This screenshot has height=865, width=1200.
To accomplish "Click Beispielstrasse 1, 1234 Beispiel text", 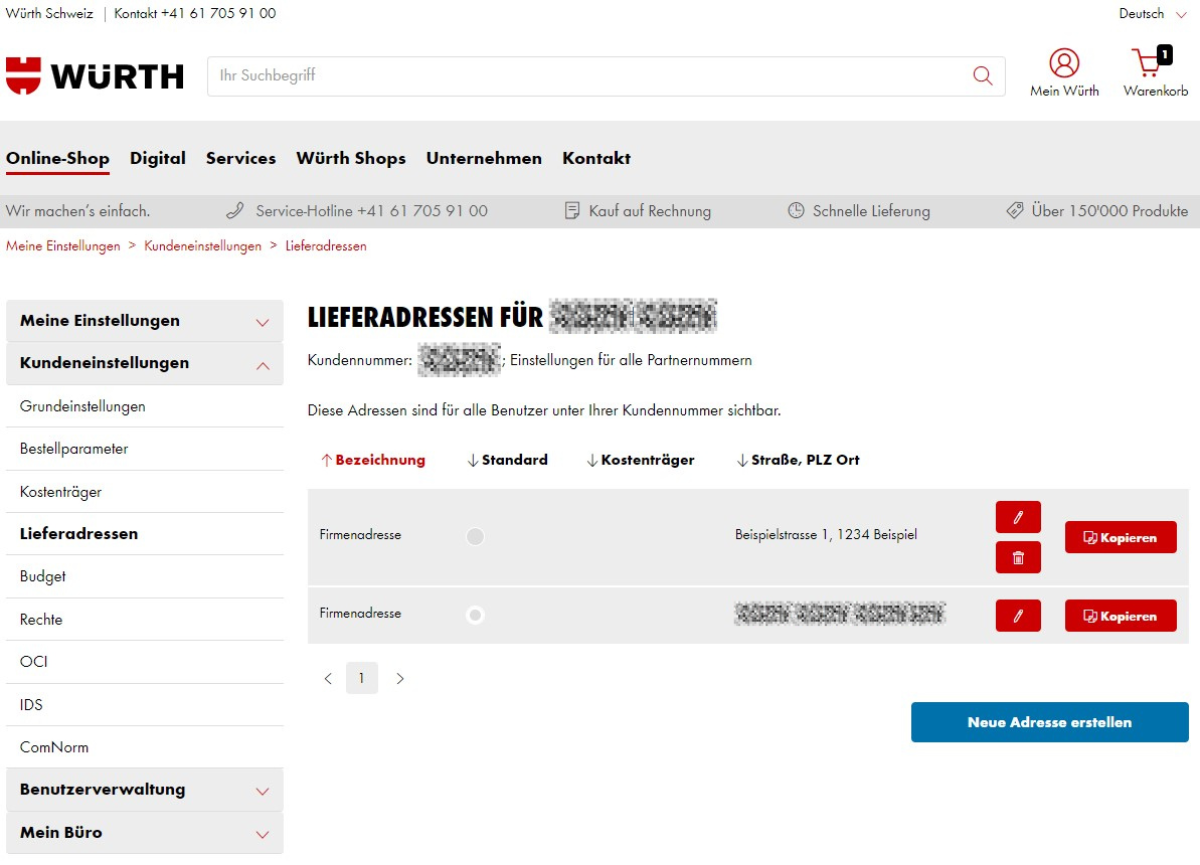I will pos(826,535).
